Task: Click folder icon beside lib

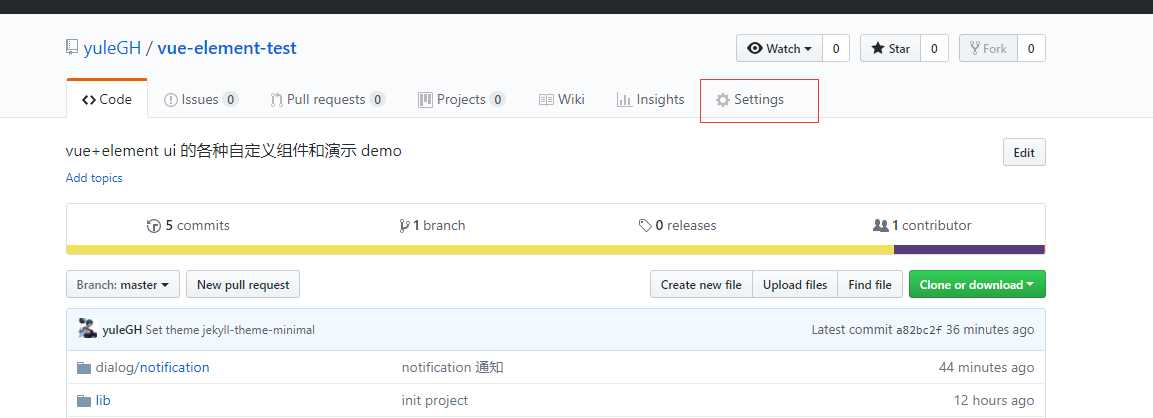Action: tap(84, 400)
